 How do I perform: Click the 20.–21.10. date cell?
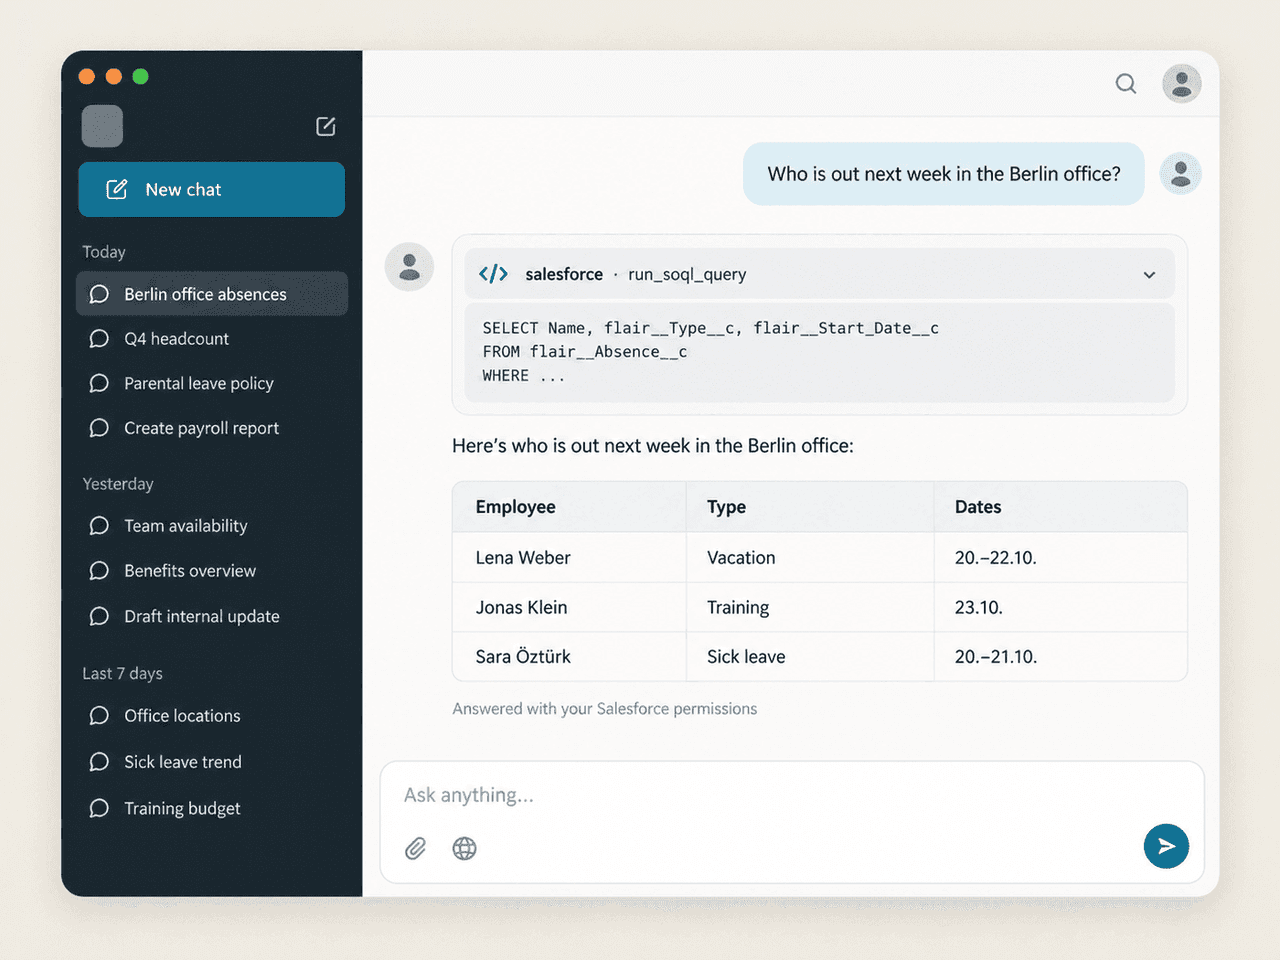point(1061,657)
